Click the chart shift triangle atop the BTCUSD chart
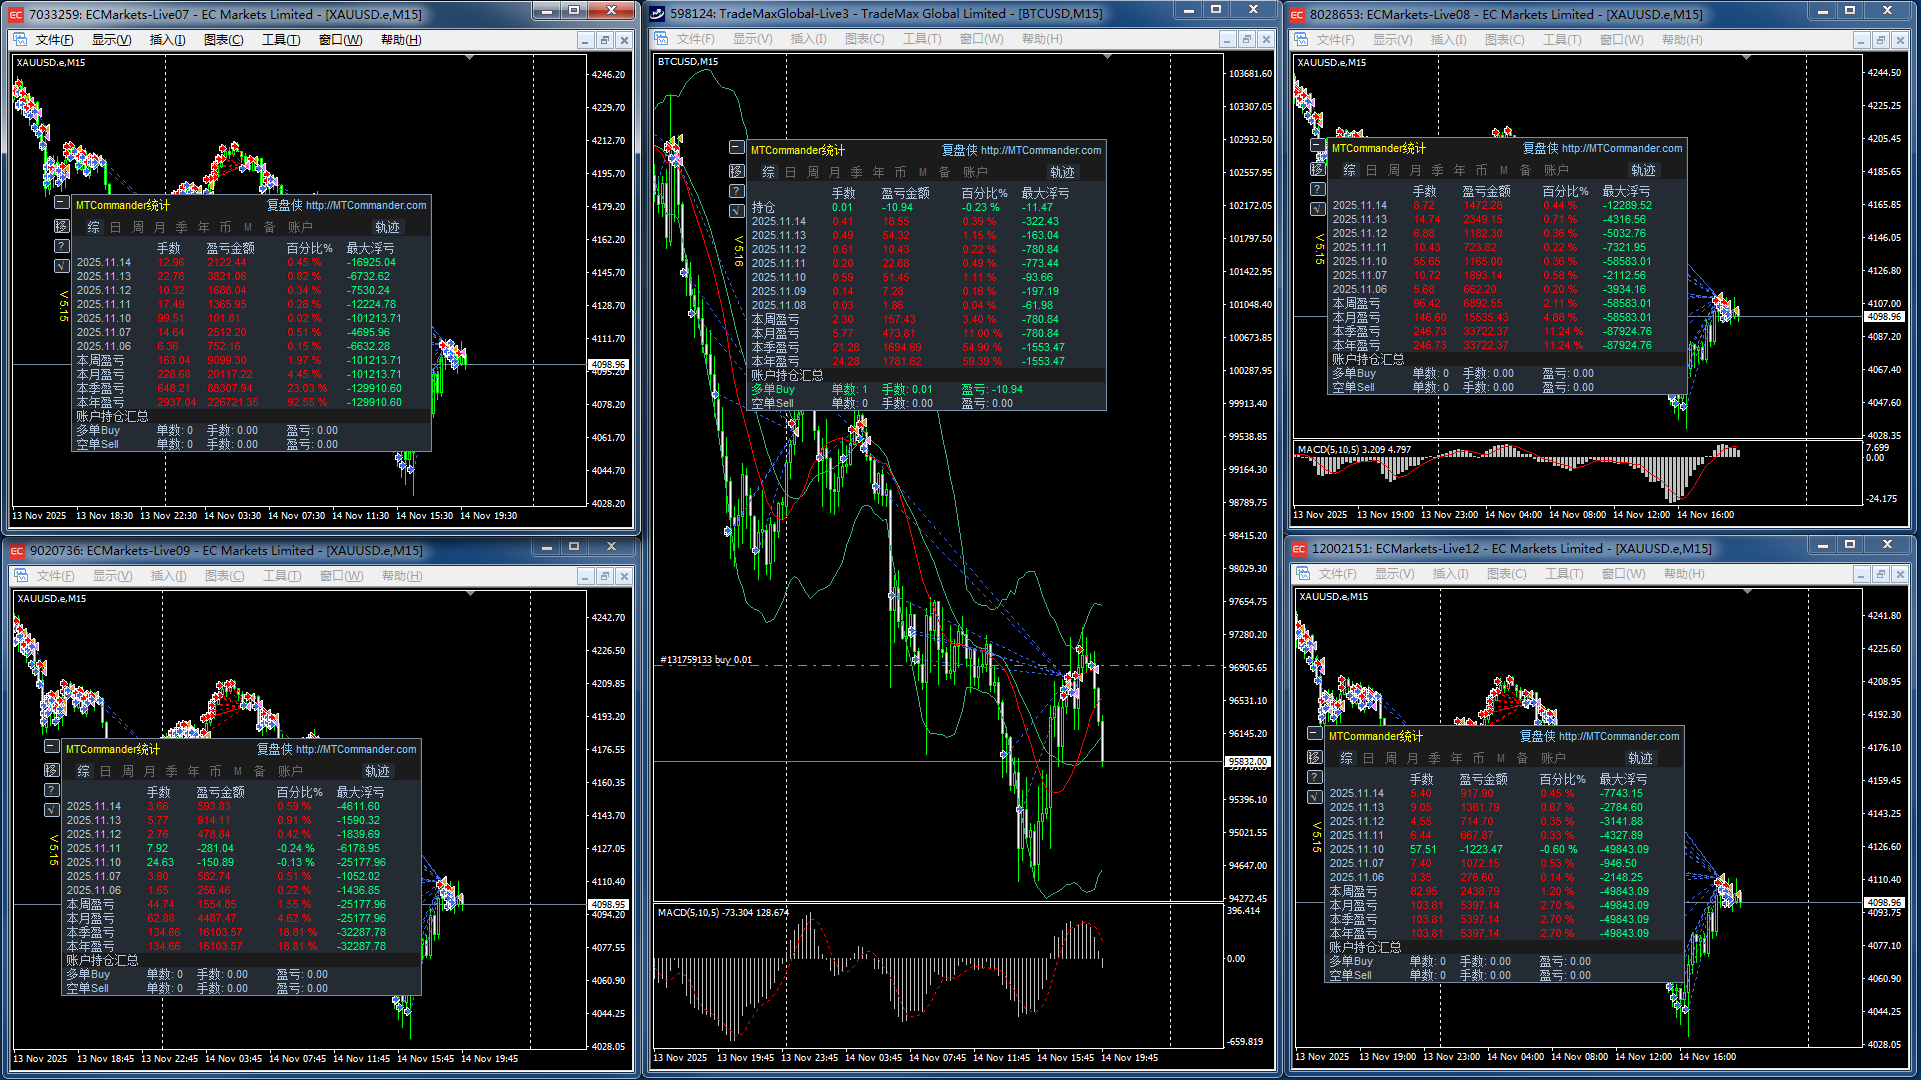Viewport: 1921px width, 1080px height. click(1107, 58)
